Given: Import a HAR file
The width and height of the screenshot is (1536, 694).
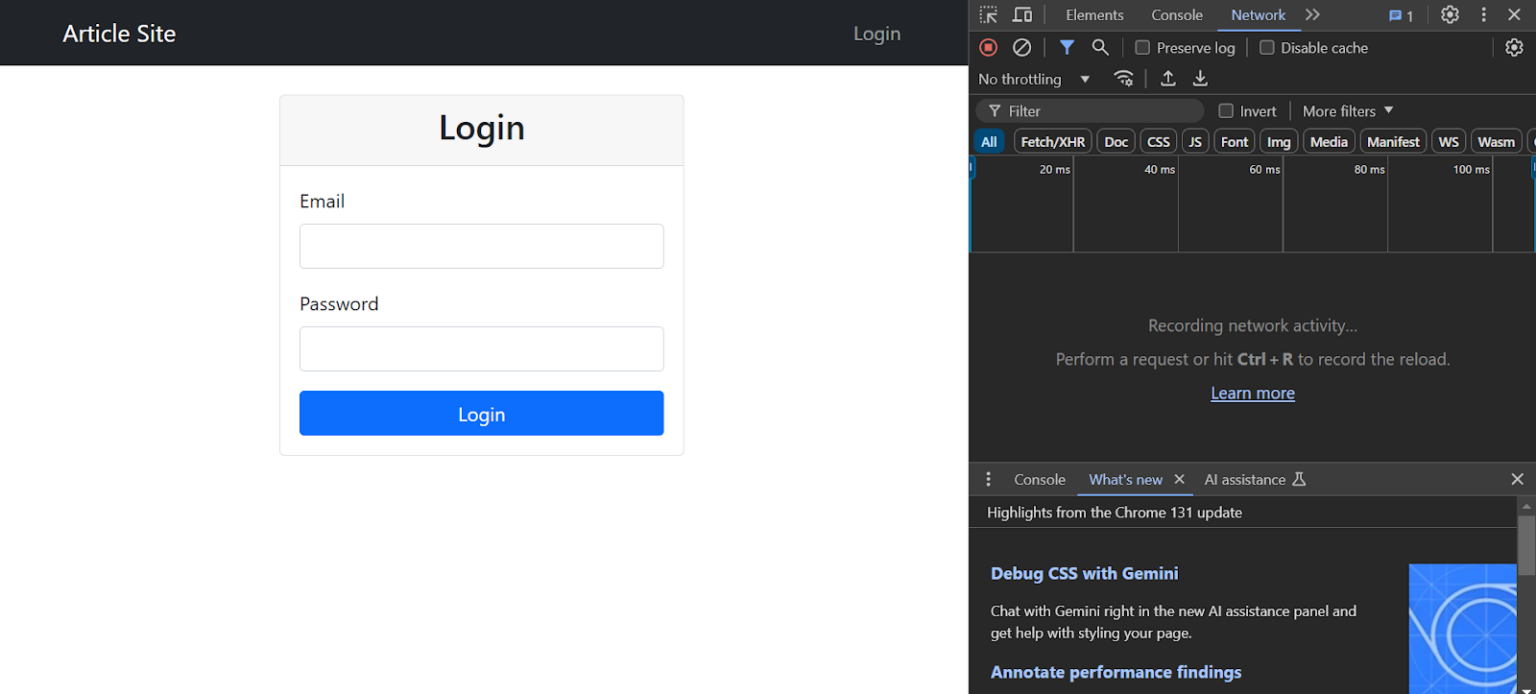Looking at the screenshot, I should [1167, 78].
